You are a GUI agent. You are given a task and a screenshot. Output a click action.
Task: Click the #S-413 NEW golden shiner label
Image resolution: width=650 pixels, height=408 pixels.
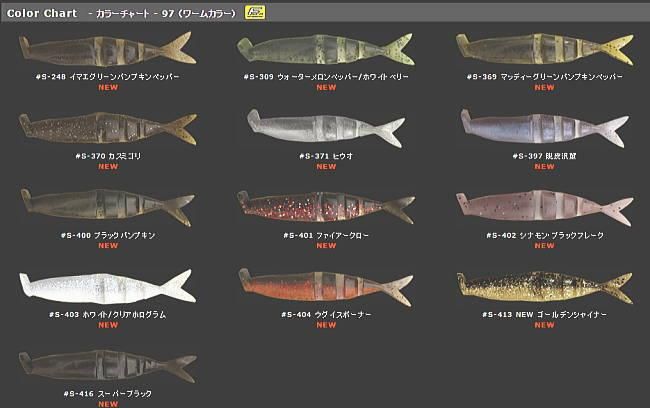coord(545,315)
